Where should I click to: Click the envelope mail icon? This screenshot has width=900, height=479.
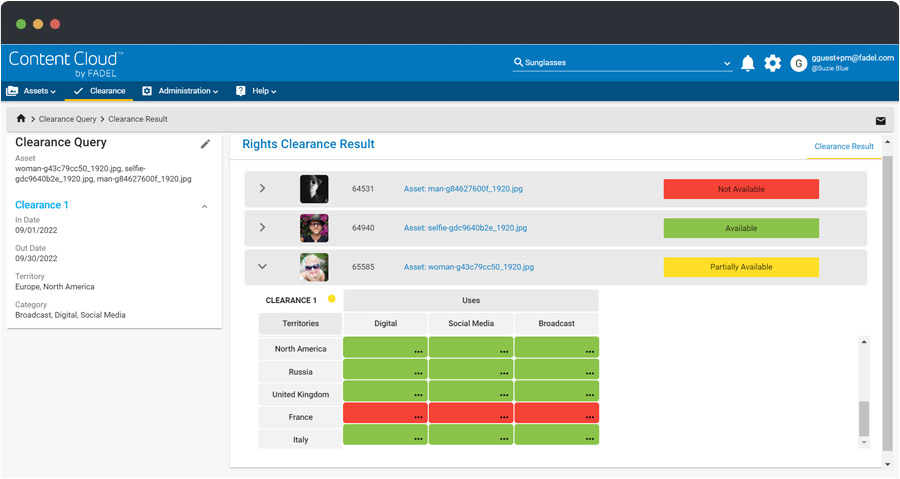coord(880,120)
